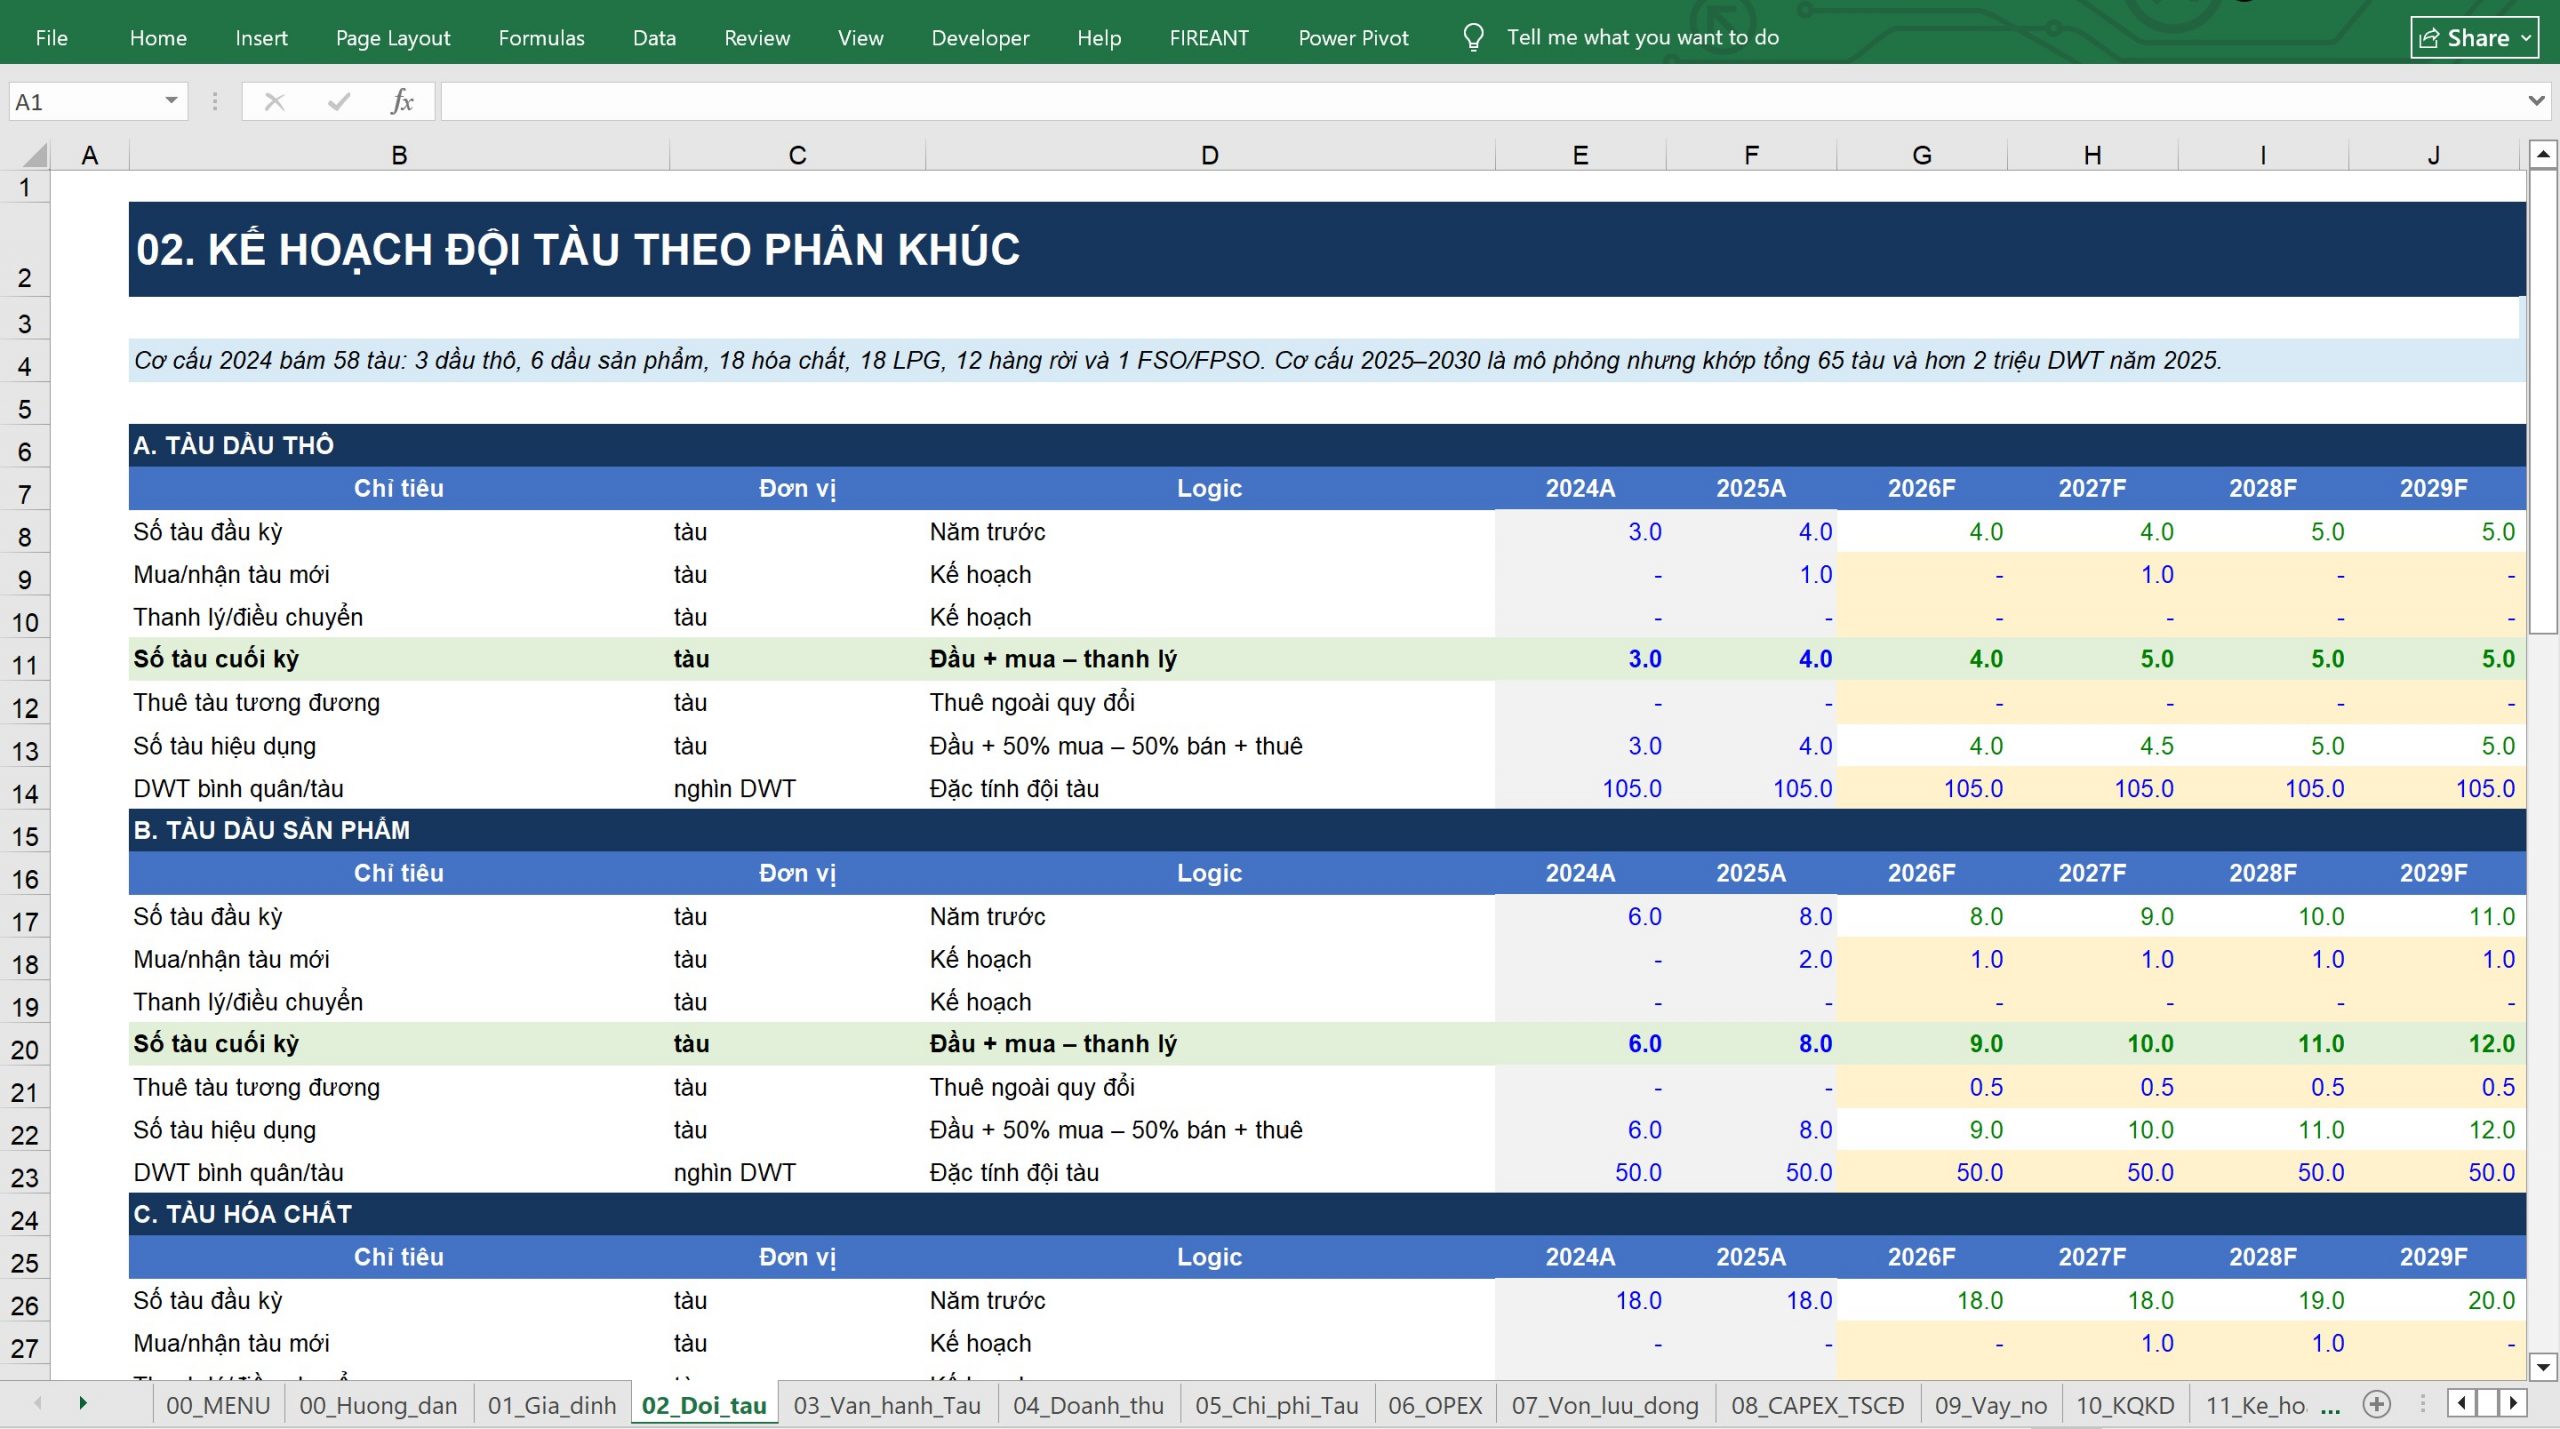Click inside the formula bar
Screen dimensions: 2560x1429
coord(1480,102)
